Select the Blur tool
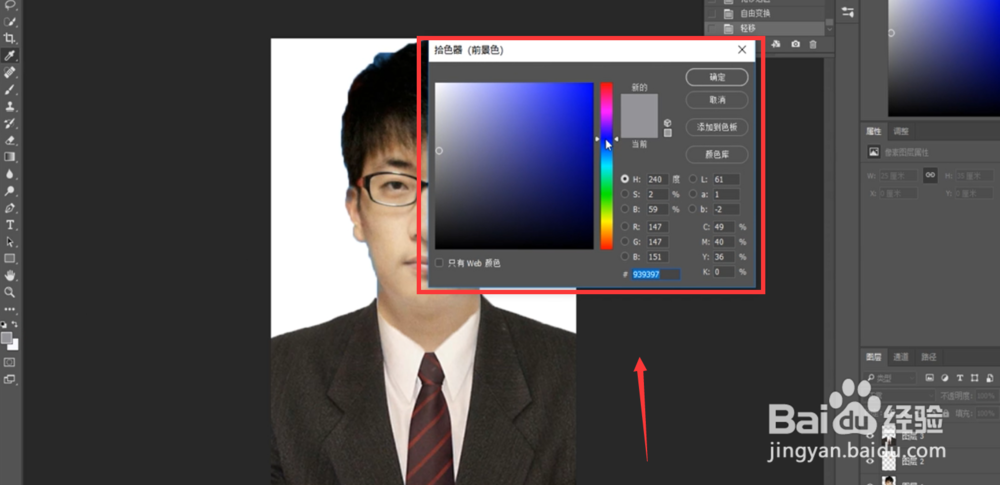Image resolution: width=1000 pixels, height=485 pixels. coord(10,174)
